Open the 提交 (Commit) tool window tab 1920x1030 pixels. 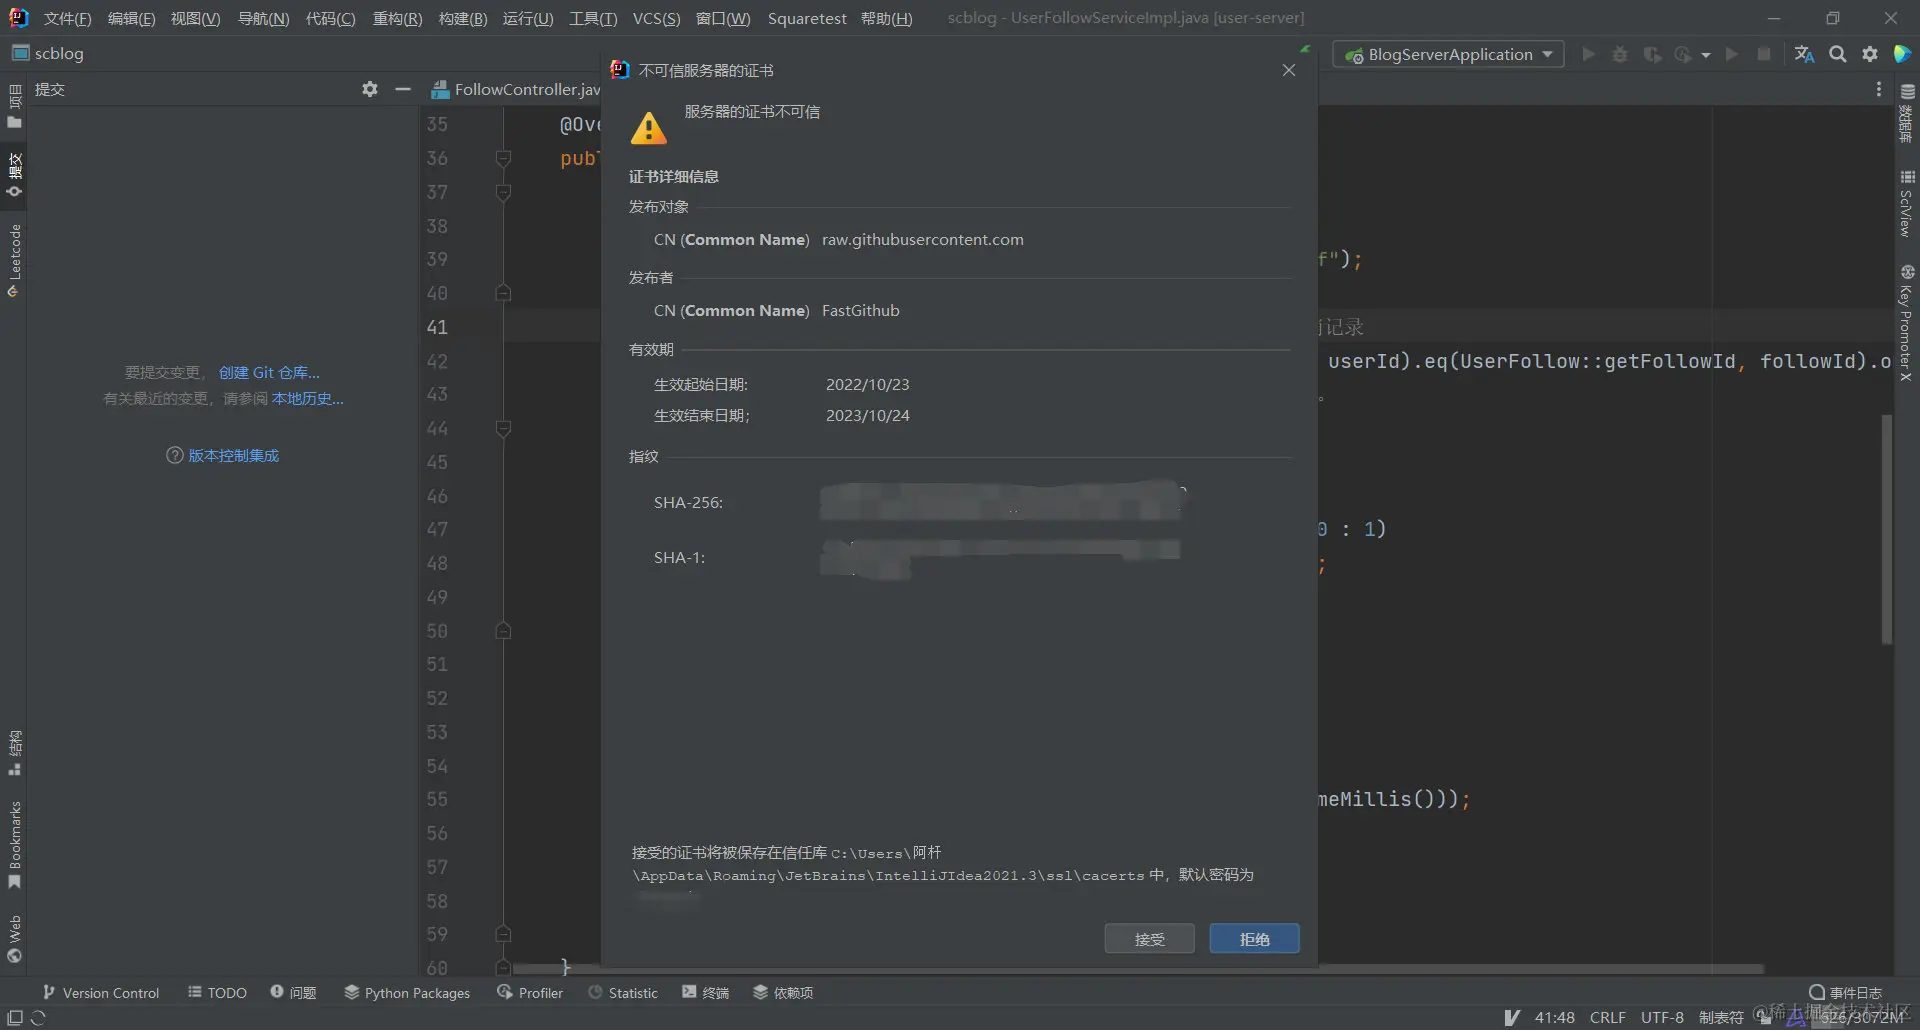(x=14, y=174)
